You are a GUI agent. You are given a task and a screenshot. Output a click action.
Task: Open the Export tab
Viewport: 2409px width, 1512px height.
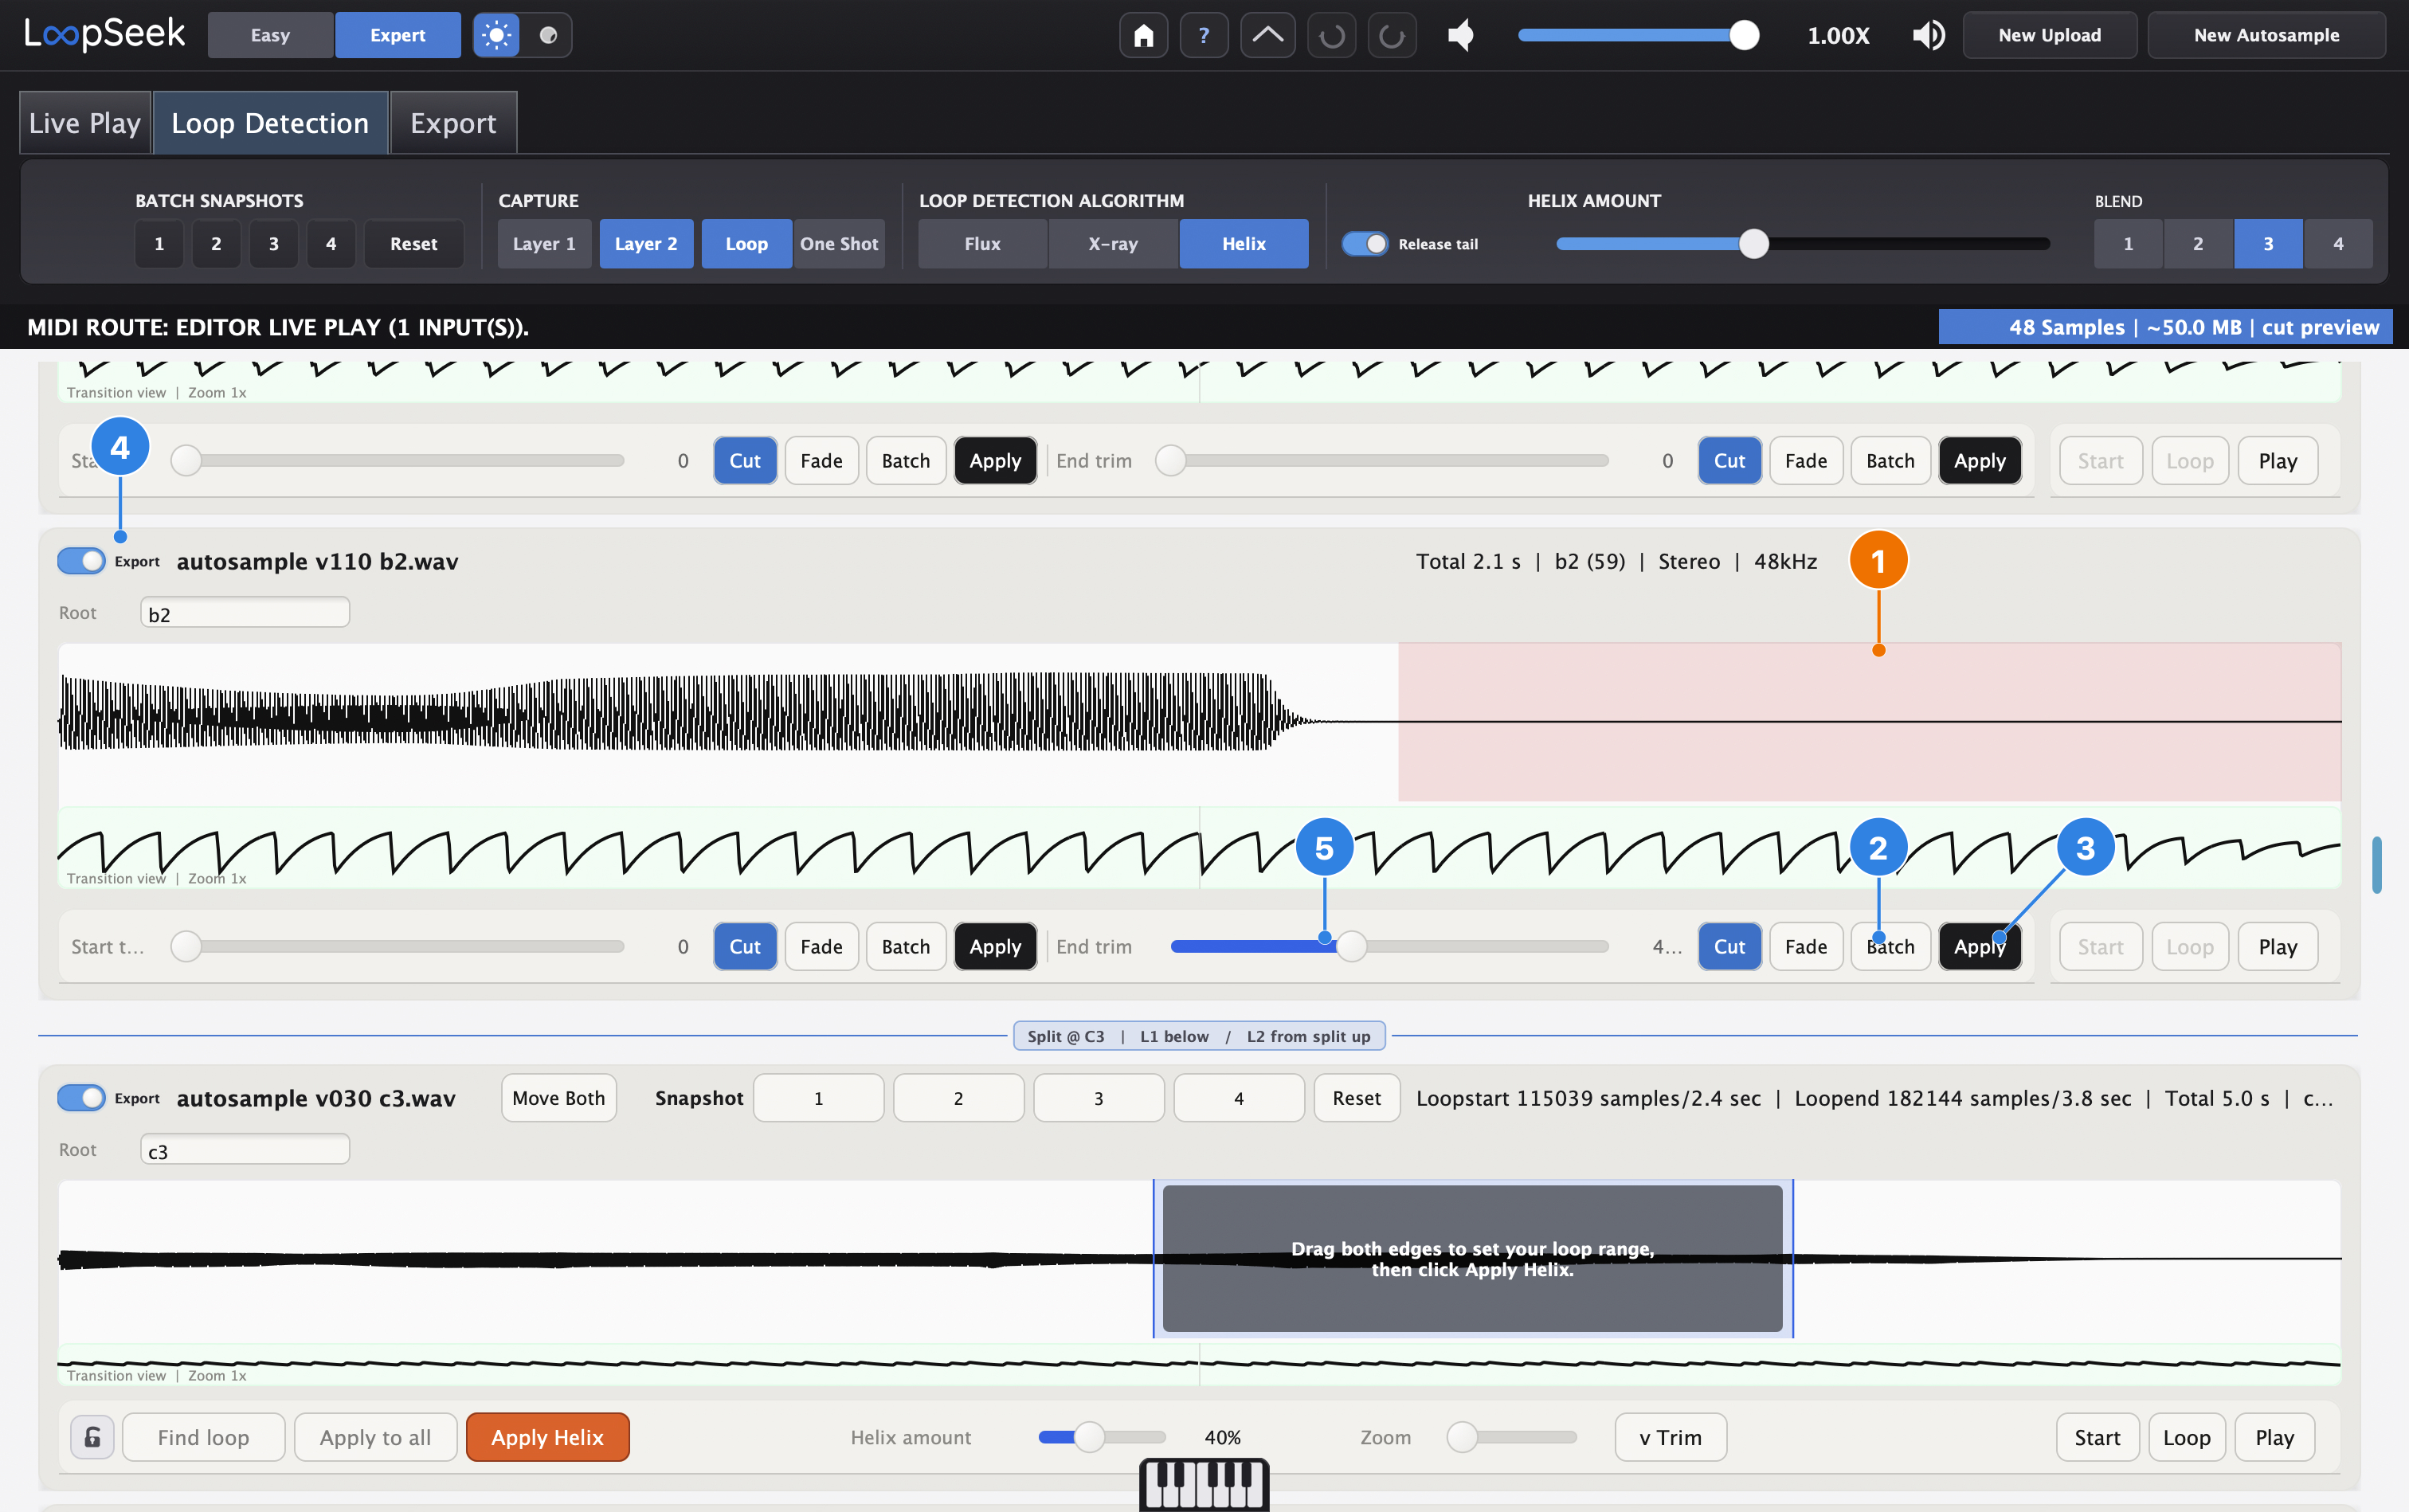click(x=453, y=123)
